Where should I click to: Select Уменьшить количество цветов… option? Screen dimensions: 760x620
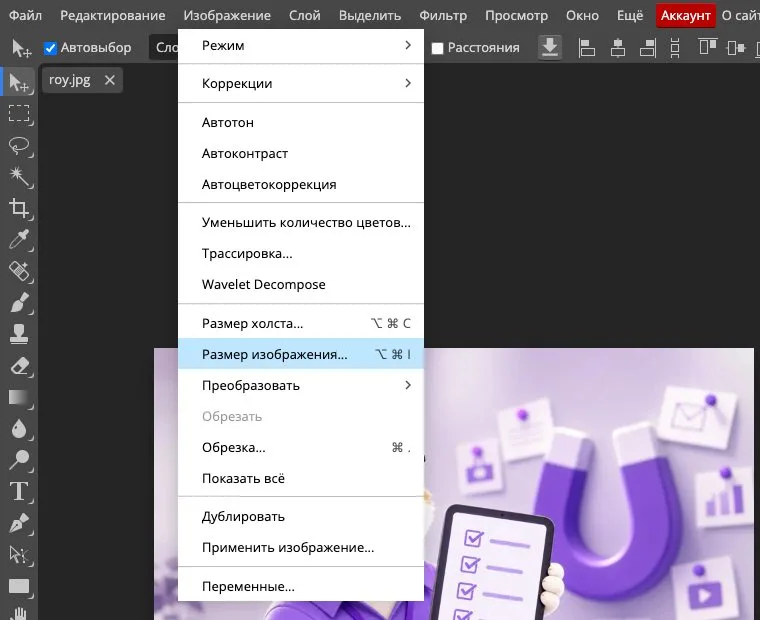(x=301, y=223)
